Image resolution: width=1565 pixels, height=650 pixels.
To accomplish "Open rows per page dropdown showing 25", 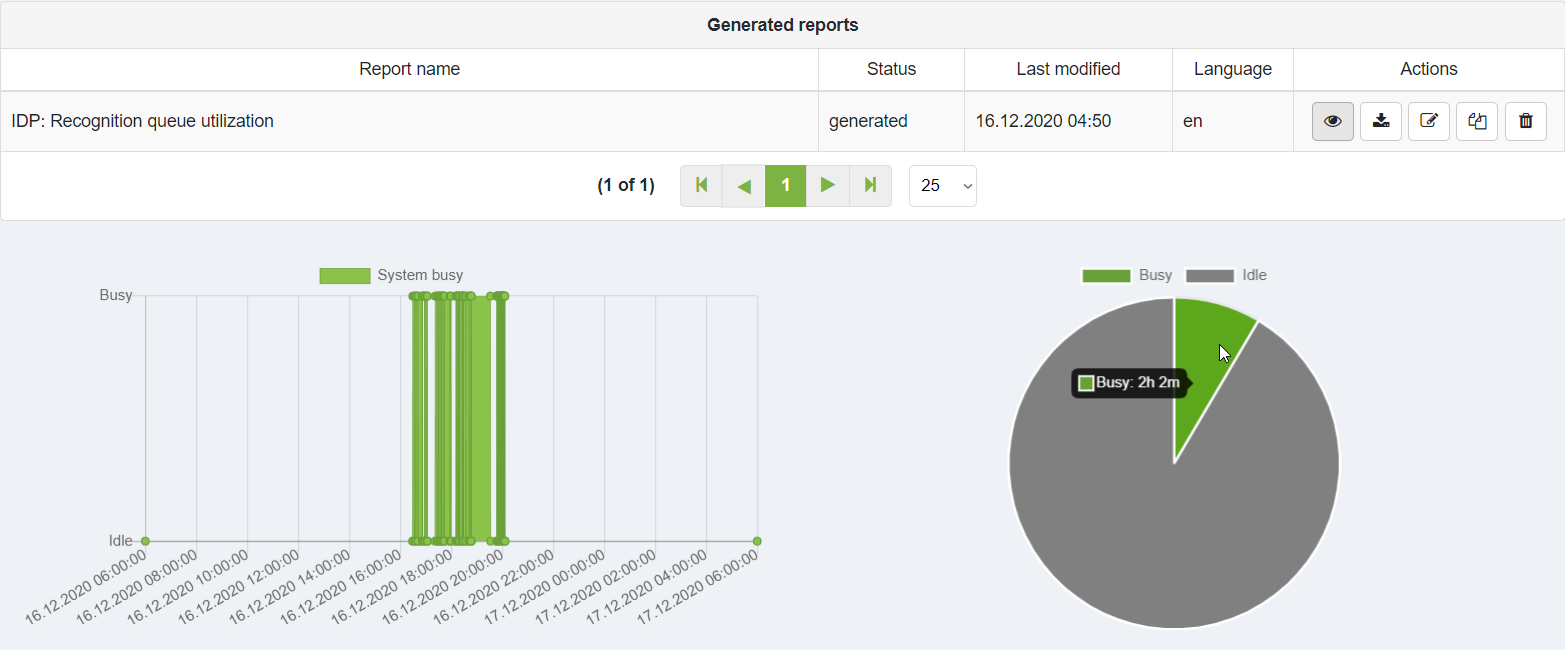I will 942,186.
